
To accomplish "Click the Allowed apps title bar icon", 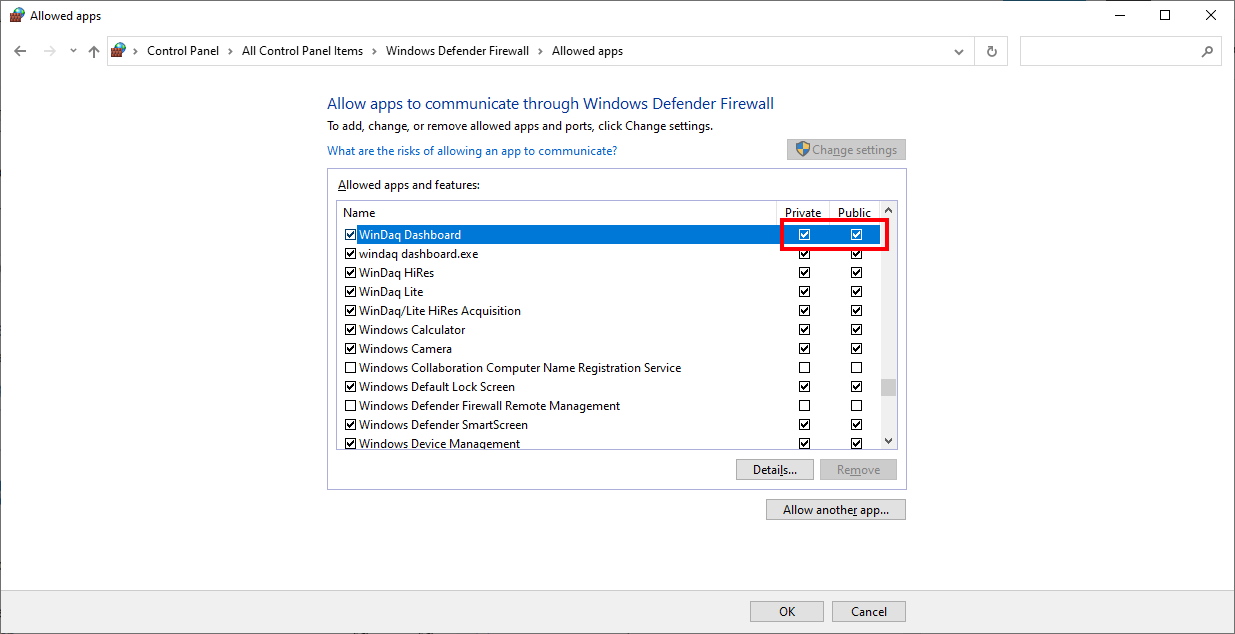I will [17, 15].
